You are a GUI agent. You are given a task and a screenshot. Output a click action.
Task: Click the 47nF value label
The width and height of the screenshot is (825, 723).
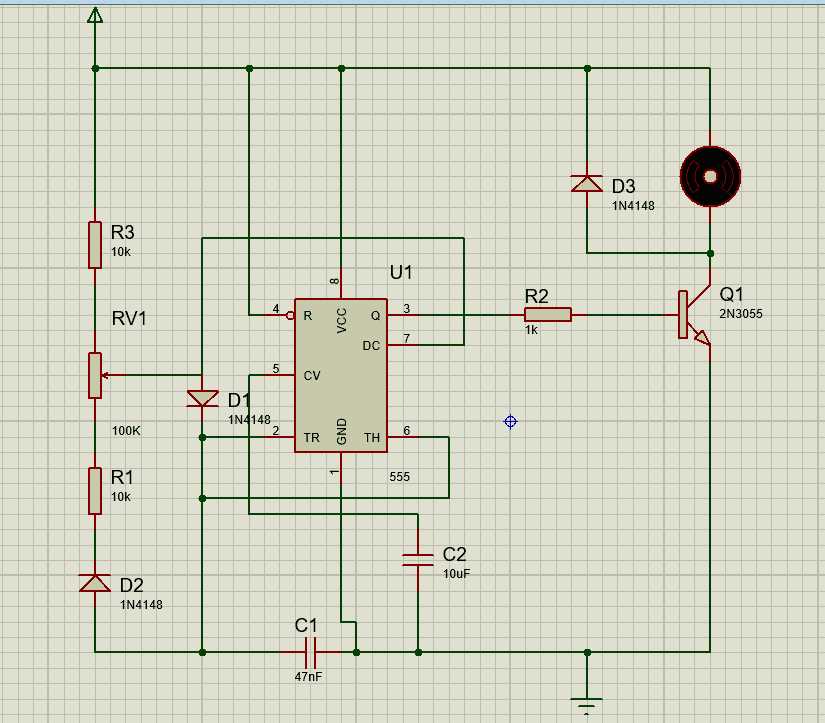(x=308, y=677)
